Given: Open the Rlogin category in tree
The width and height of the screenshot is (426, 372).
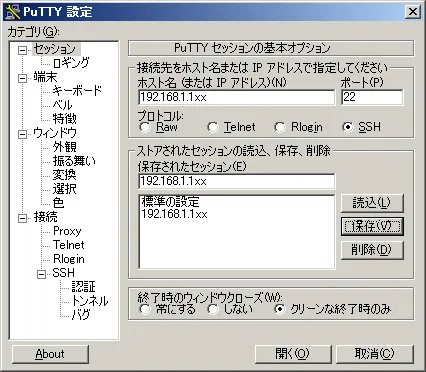Looking at the screenshot, I should pyautogui.click(x=69, y=259).
